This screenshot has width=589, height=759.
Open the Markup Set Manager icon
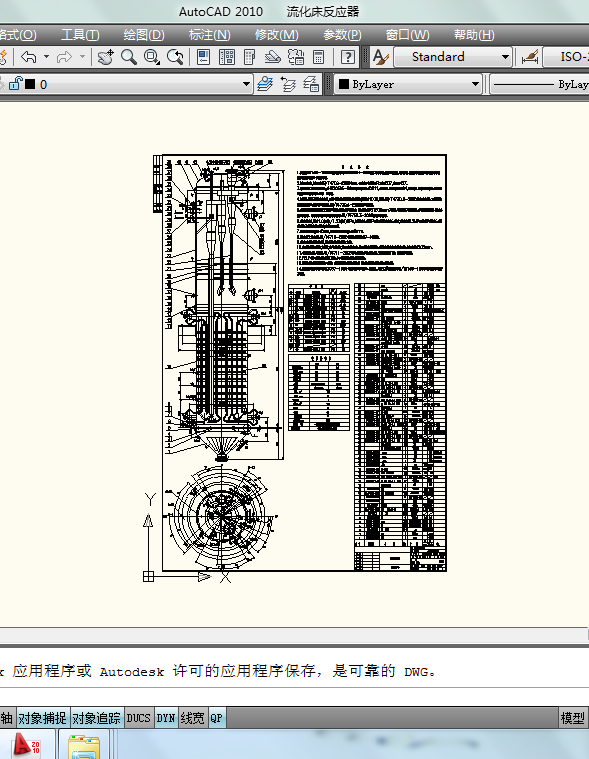(x=296, y=57)
